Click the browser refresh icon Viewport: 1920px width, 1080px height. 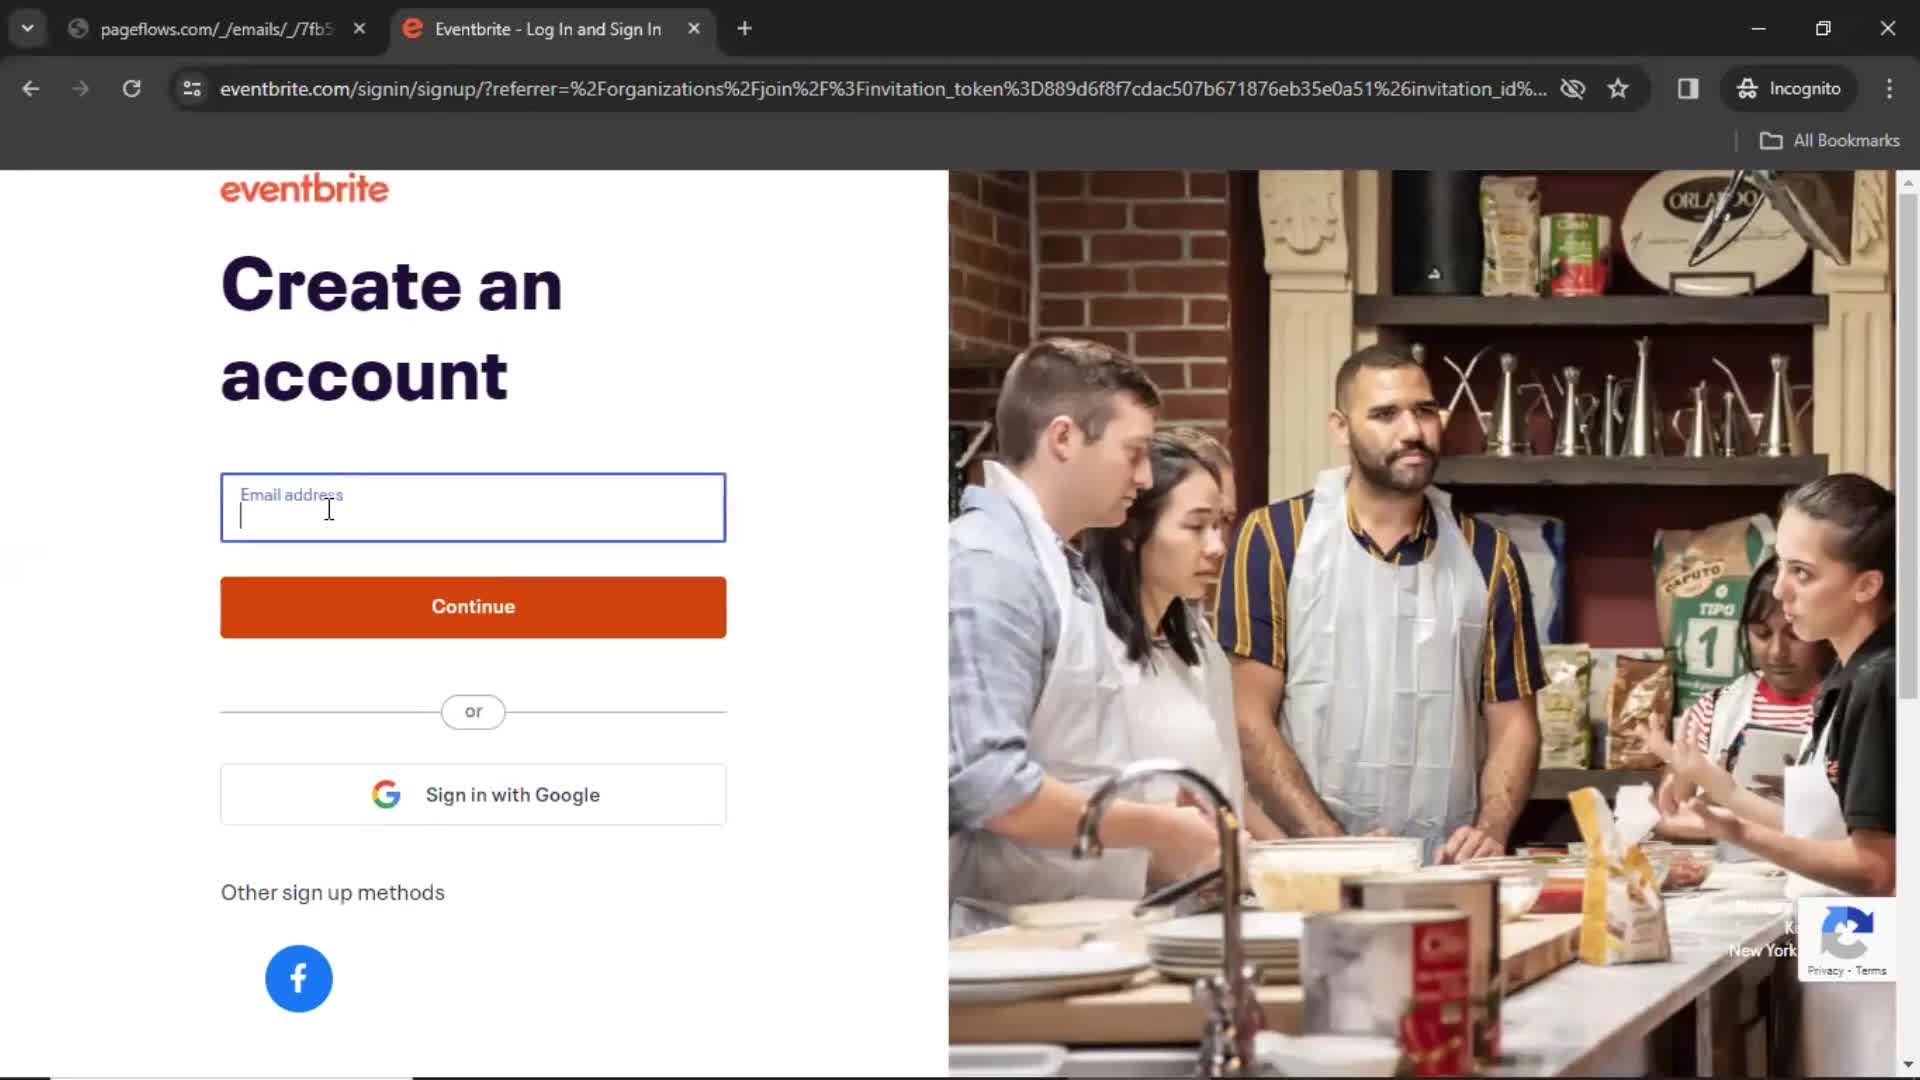click(131, 88)
